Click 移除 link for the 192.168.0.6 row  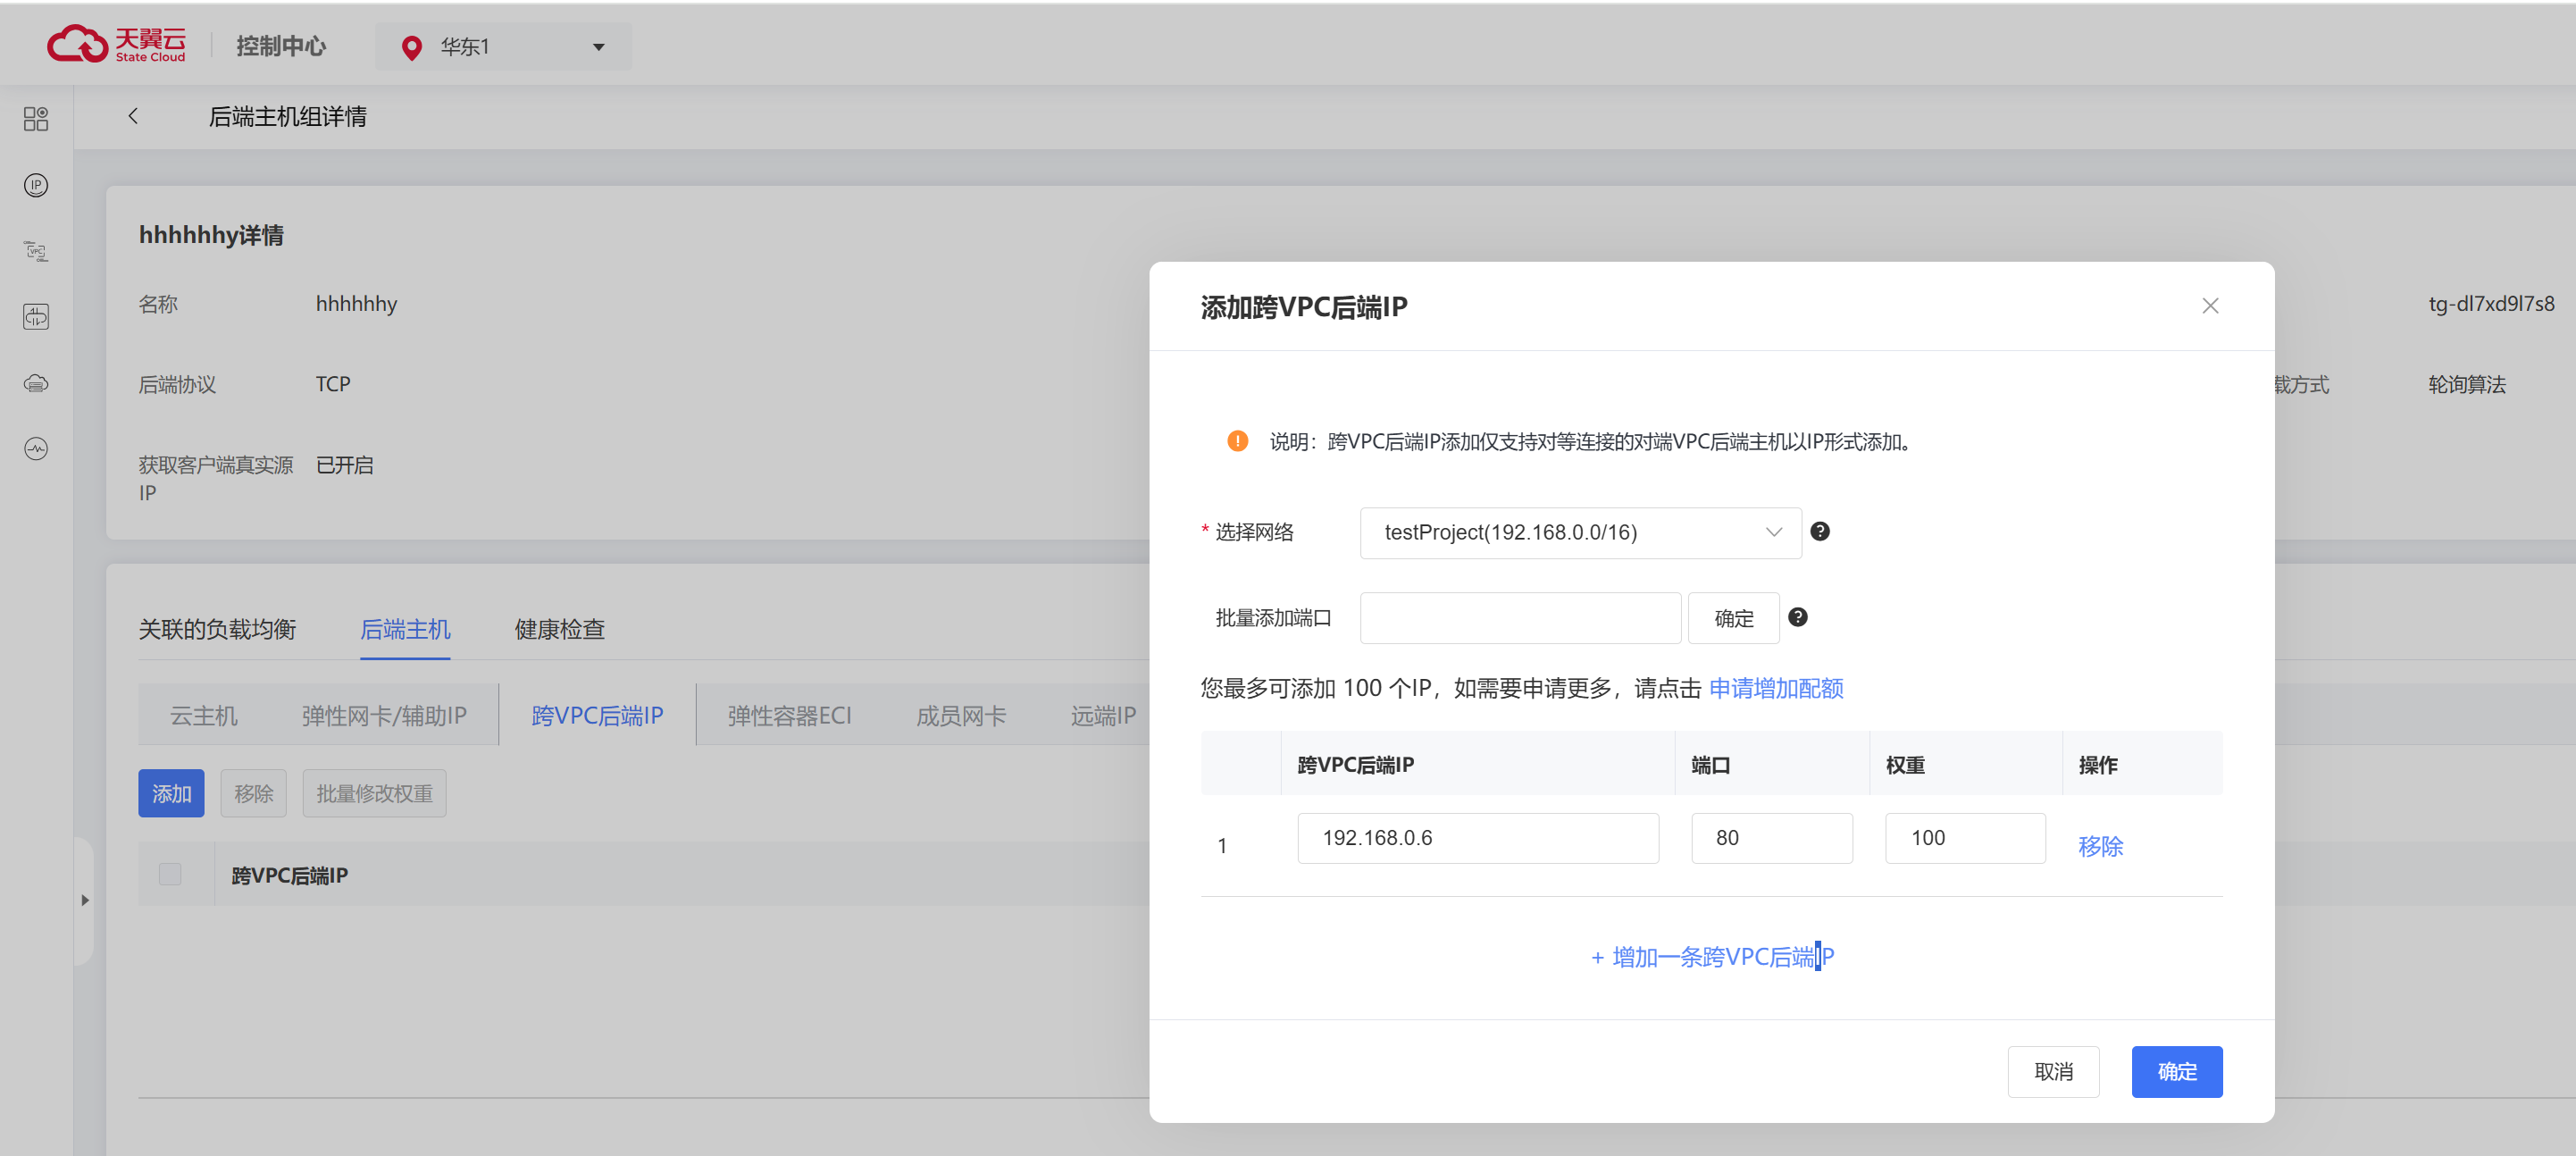click(x=2099, y=846)
